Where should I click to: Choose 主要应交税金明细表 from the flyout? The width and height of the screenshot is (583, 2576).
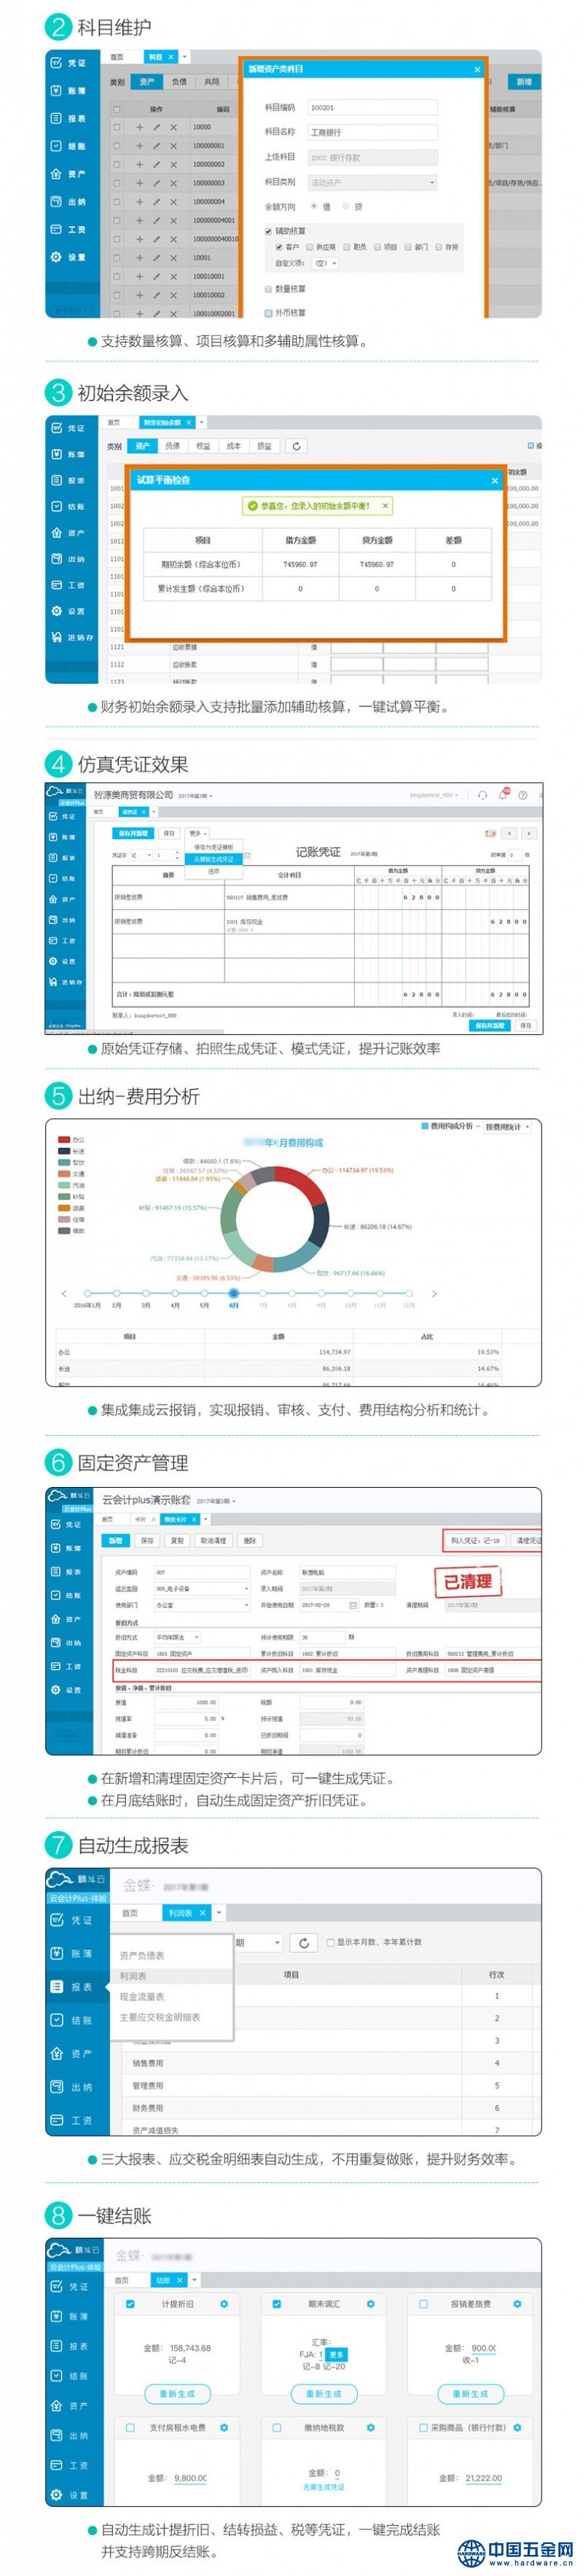tap(160, 2017)
